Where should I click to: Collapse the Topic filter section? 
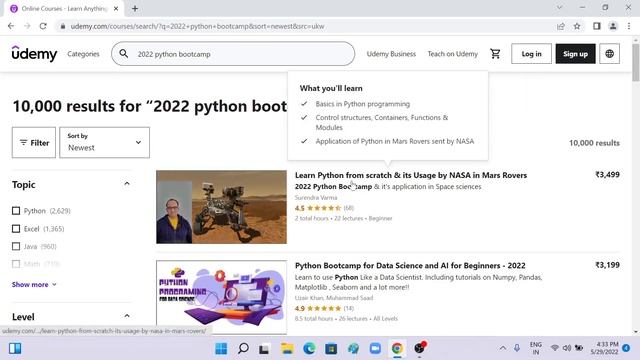click(x=127, y=184)
